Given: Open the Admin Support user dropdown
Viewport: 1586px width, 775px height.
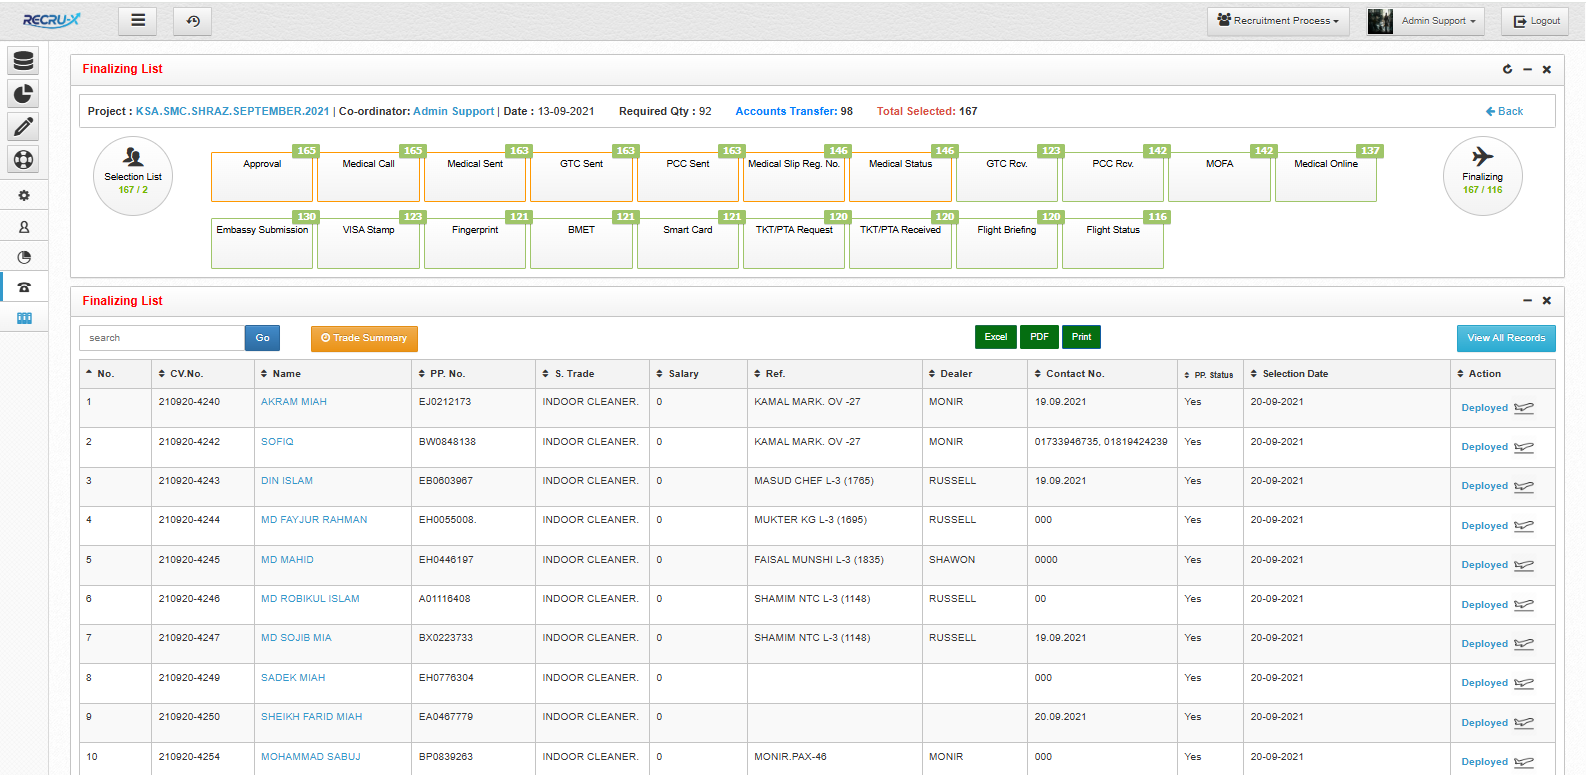Looking at the screenshot, I should (1425, 21).
